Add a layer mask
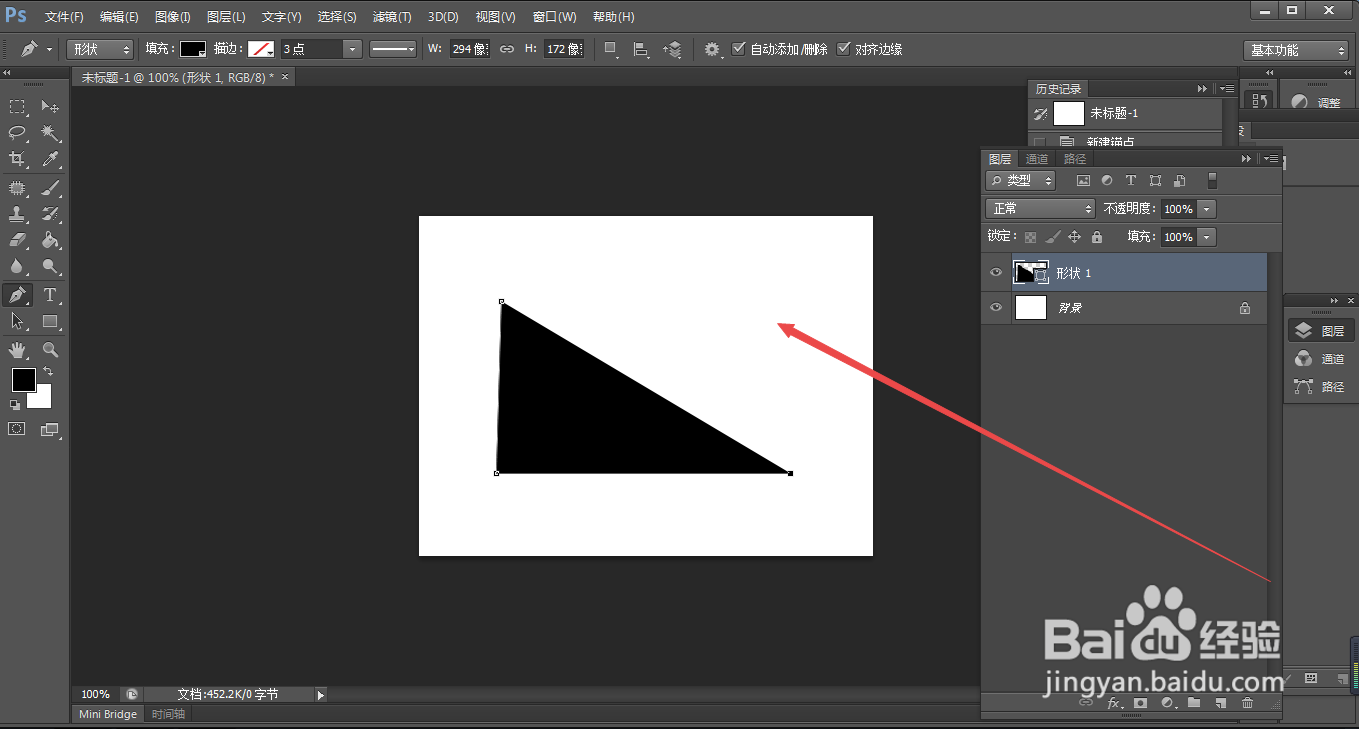Image resolution: width=1359 pixels, height=729 pixels. [x=1140, y=703]
